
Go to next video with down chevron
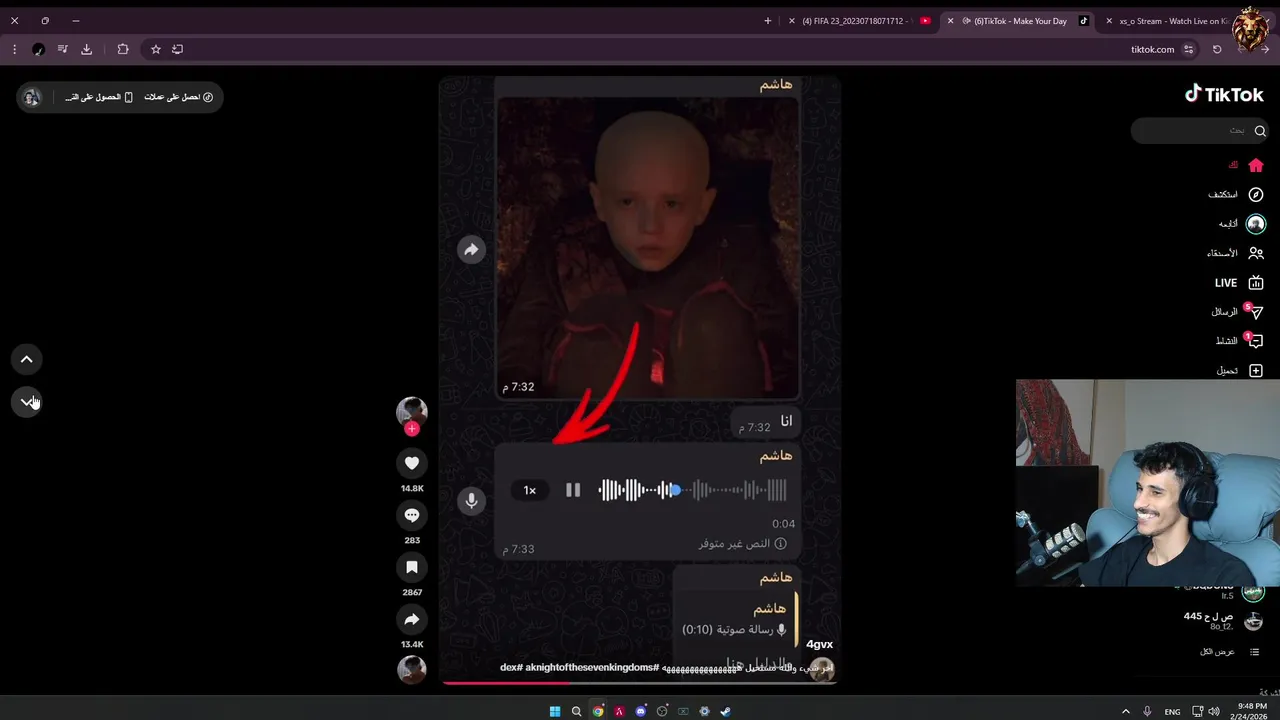tap(27, 401)
